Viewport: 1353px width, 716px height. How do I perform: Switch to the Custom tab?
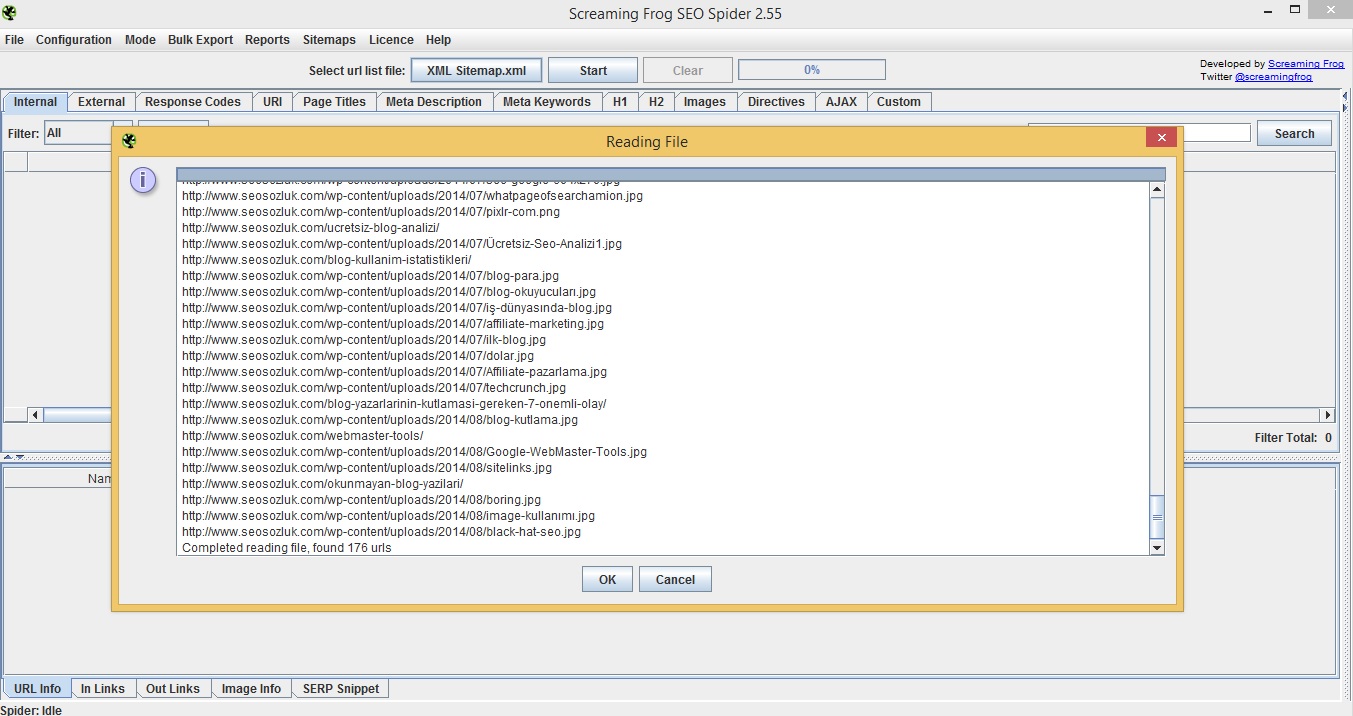(899, 102)
